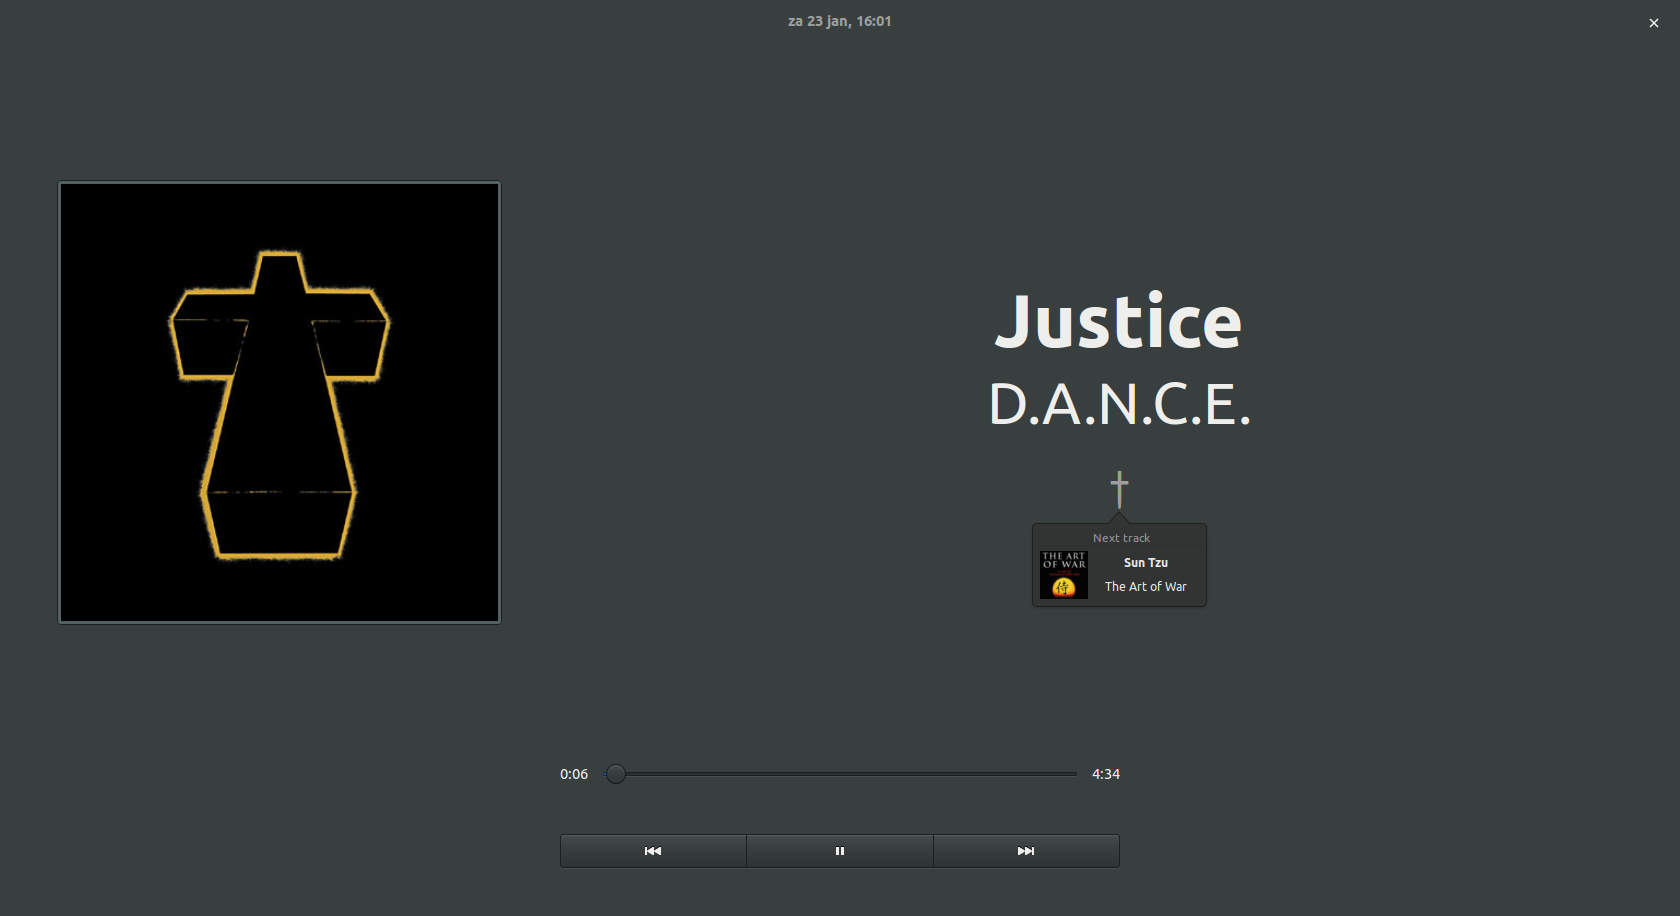Skip forward to the next track
1680x916 pixels.
1026,851
